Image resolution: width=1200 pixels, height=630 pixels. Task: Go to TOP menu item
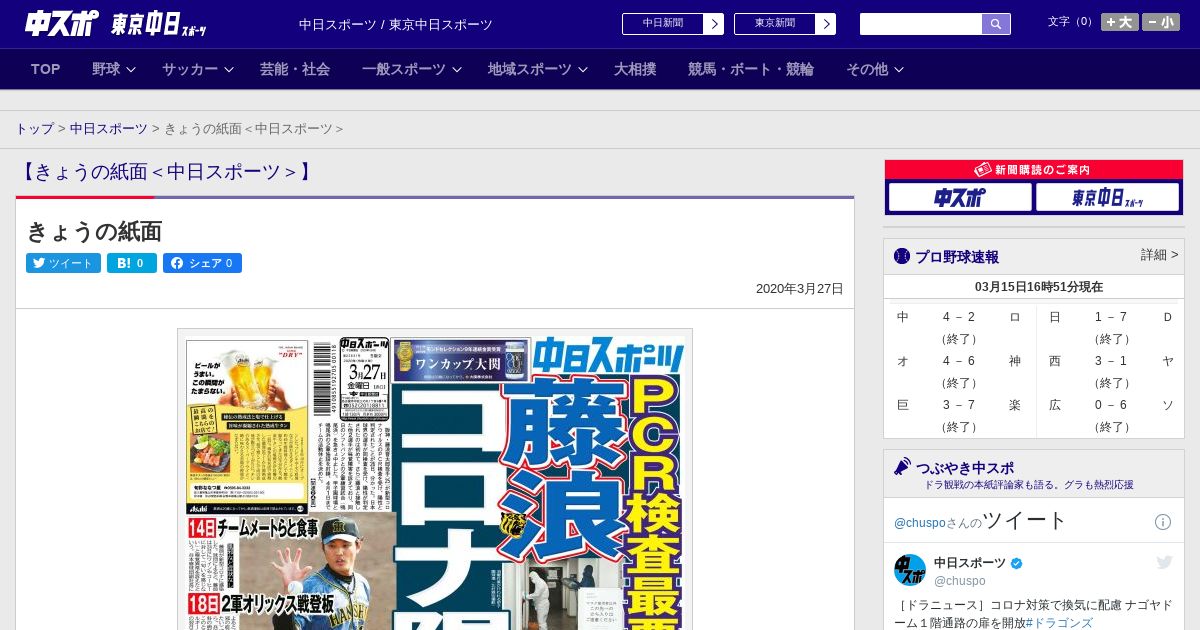pos(46,69)
